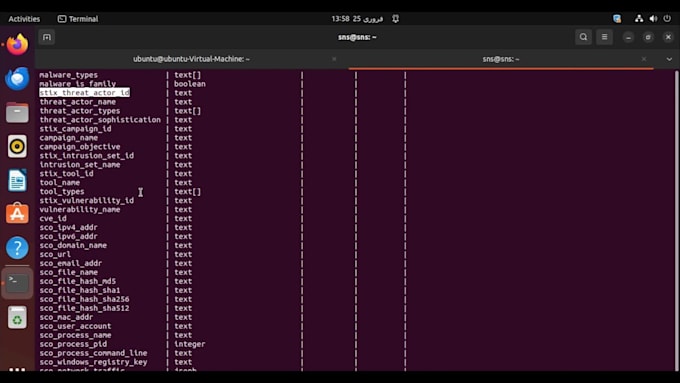The image size is (680, 383).
Task: Click the boolean type of malware_is_family
Action: pyautogui.click(x=190, y=84)
